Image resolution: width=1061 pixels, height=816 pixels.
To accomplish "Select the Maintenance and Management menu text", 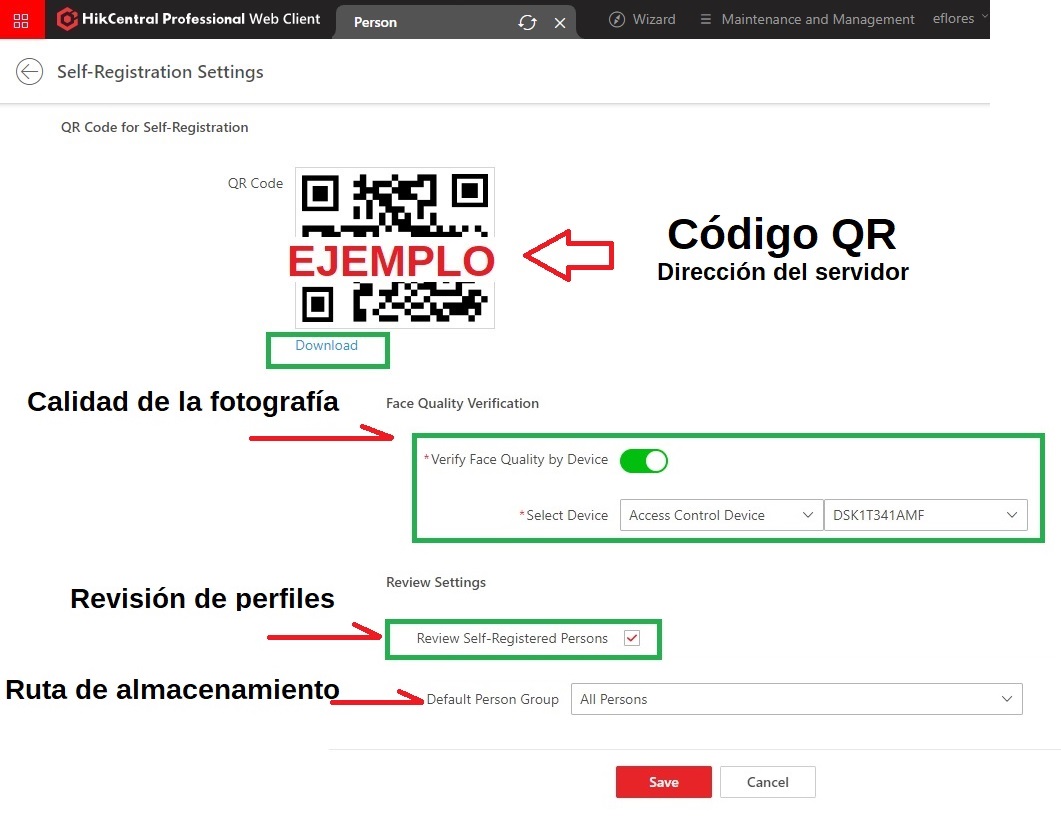I will 817,20.
